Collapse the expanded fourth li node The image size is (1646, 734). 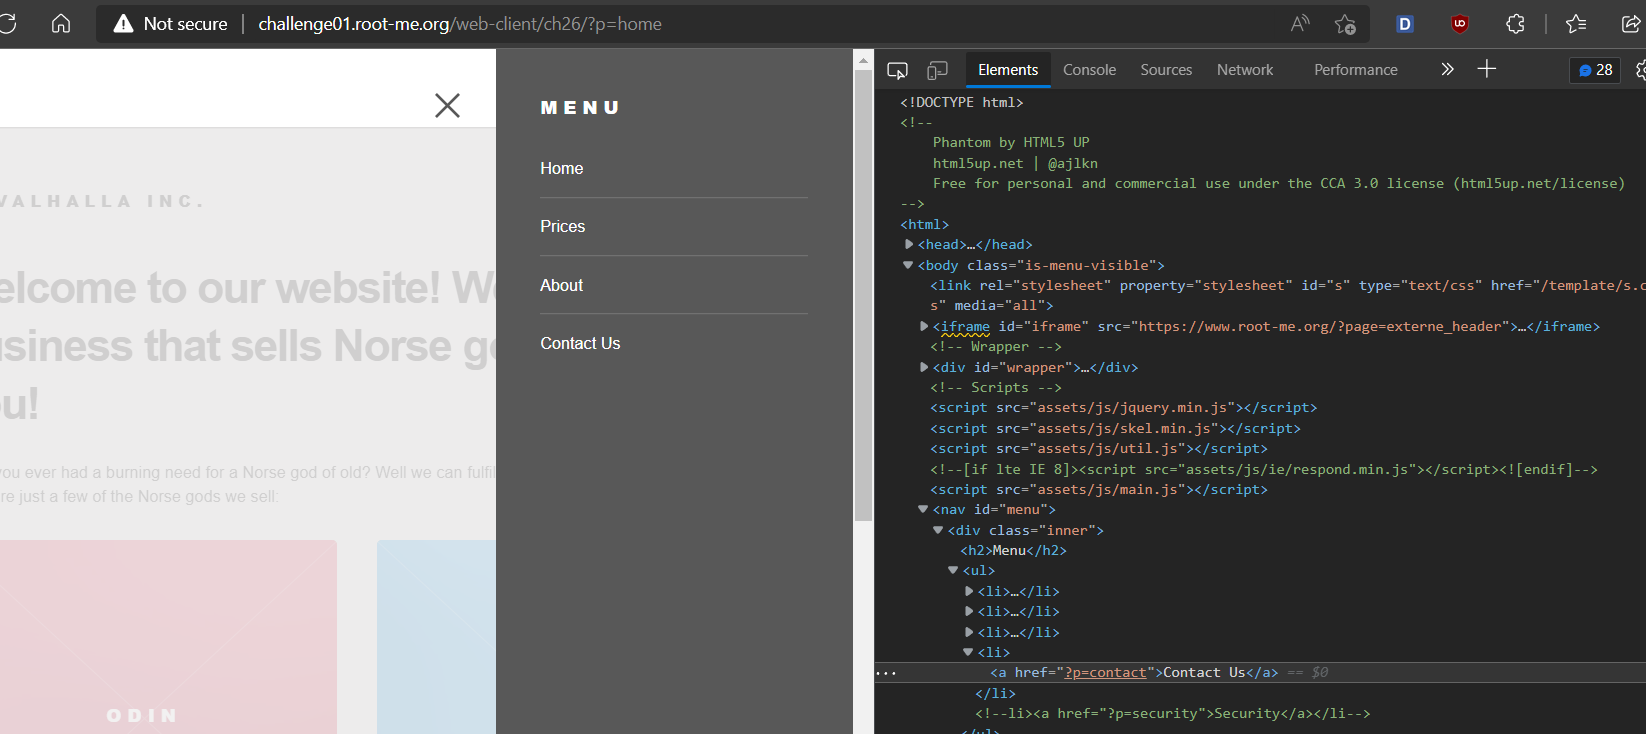tap(968, 652)
